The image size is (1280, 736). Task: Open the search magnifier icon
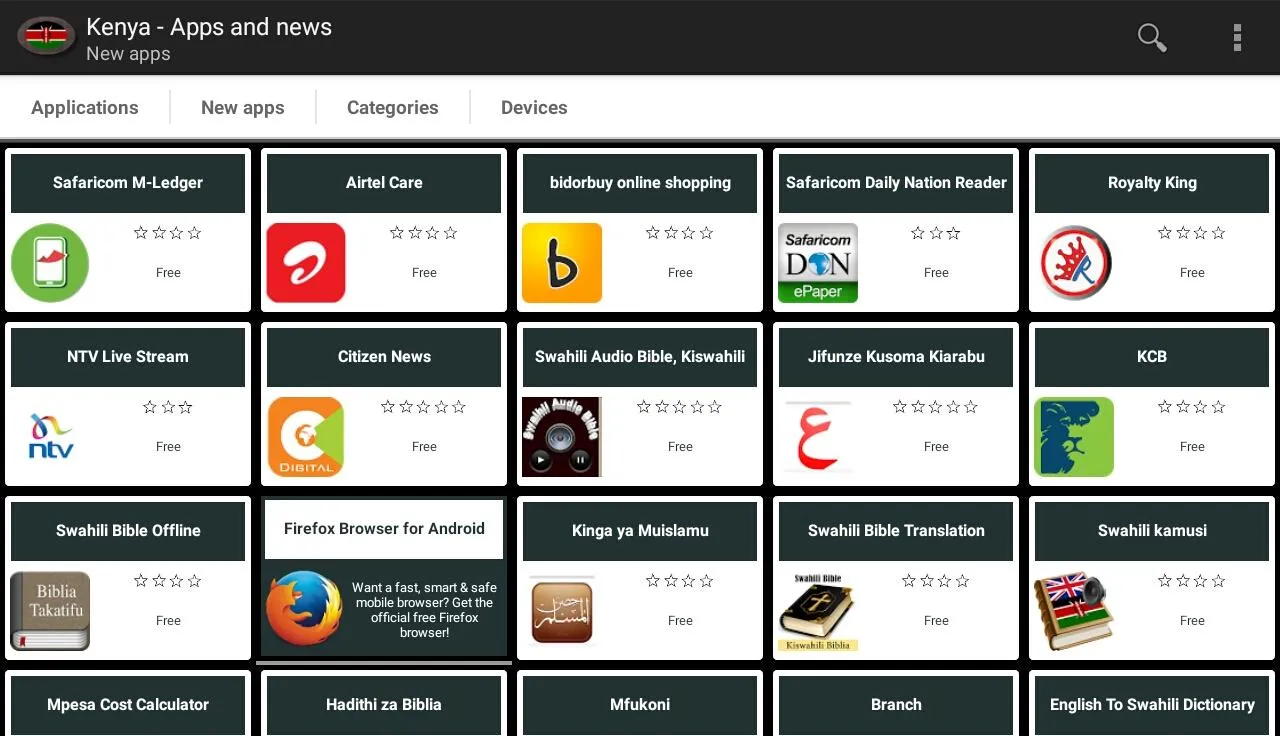point(1152,37)
